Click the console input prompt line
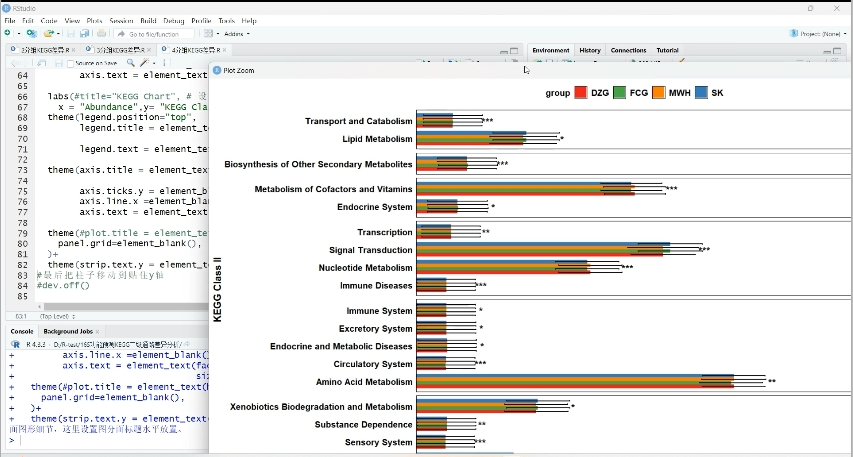 (109, 440)
